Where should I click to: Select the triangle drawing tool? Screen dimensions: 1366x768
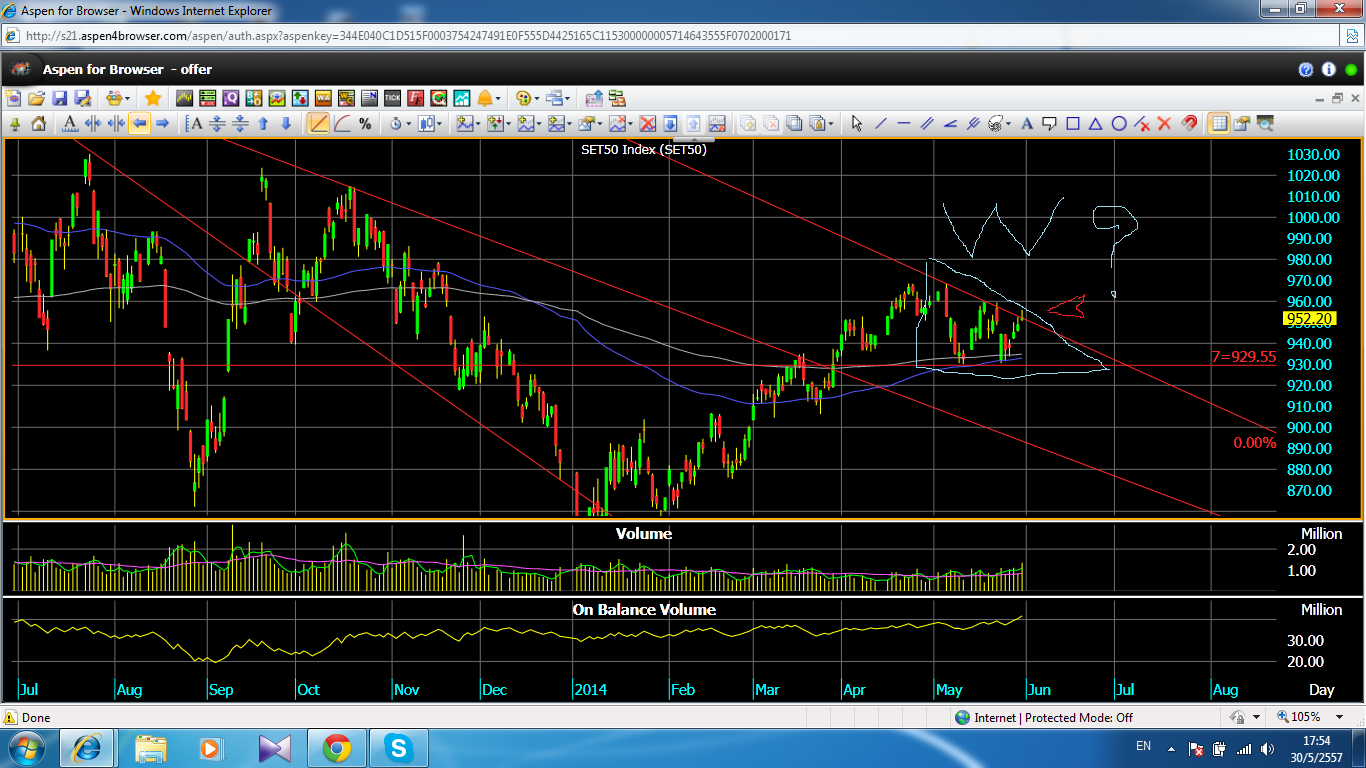[x=1096, y=124]
